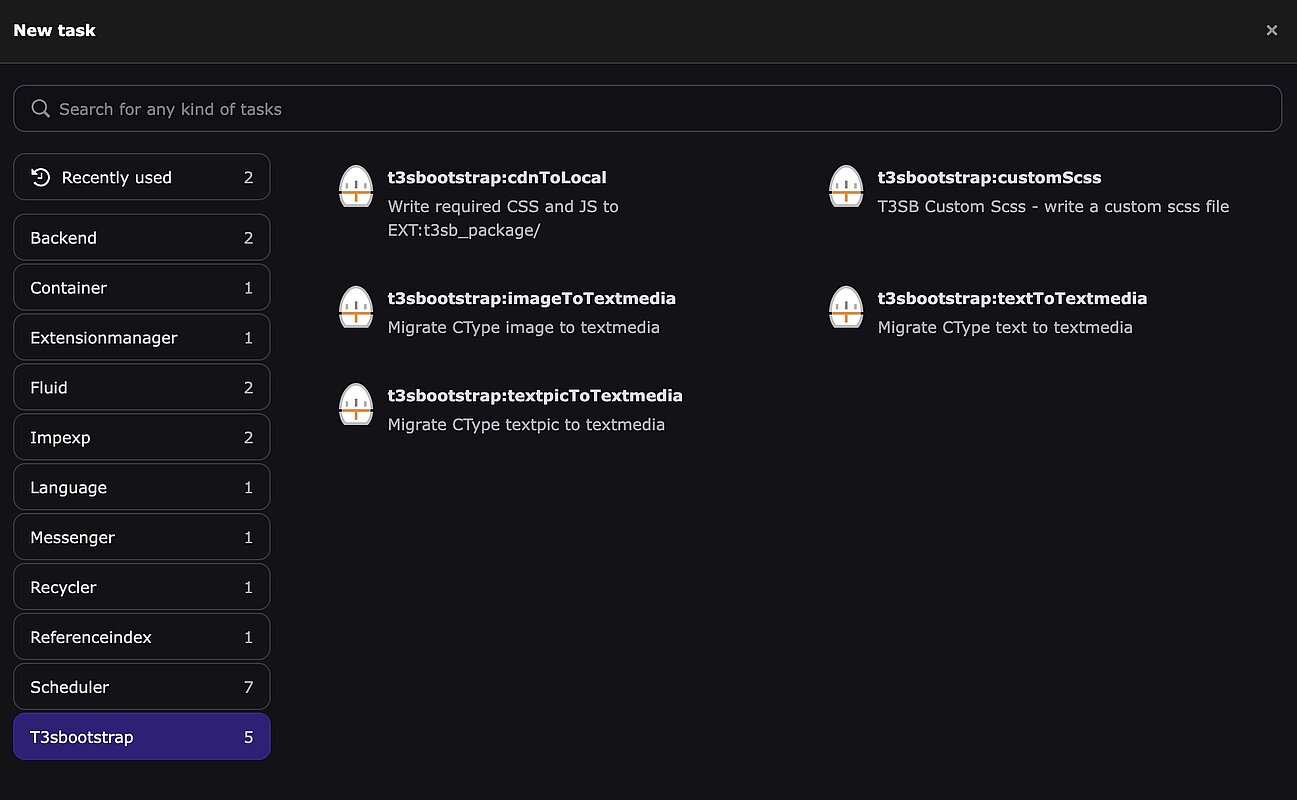
Task: Click the egg icon beside t3sbootstrap:textpicToTextmedia
Action: tap(356, 405)
